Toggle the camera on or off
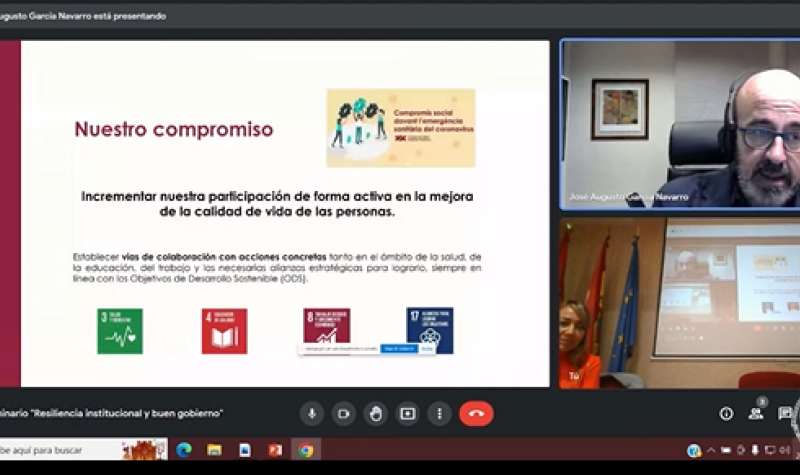Image resolution: width=800 pixels, height=475 pixels. click(x=343, y=413)
